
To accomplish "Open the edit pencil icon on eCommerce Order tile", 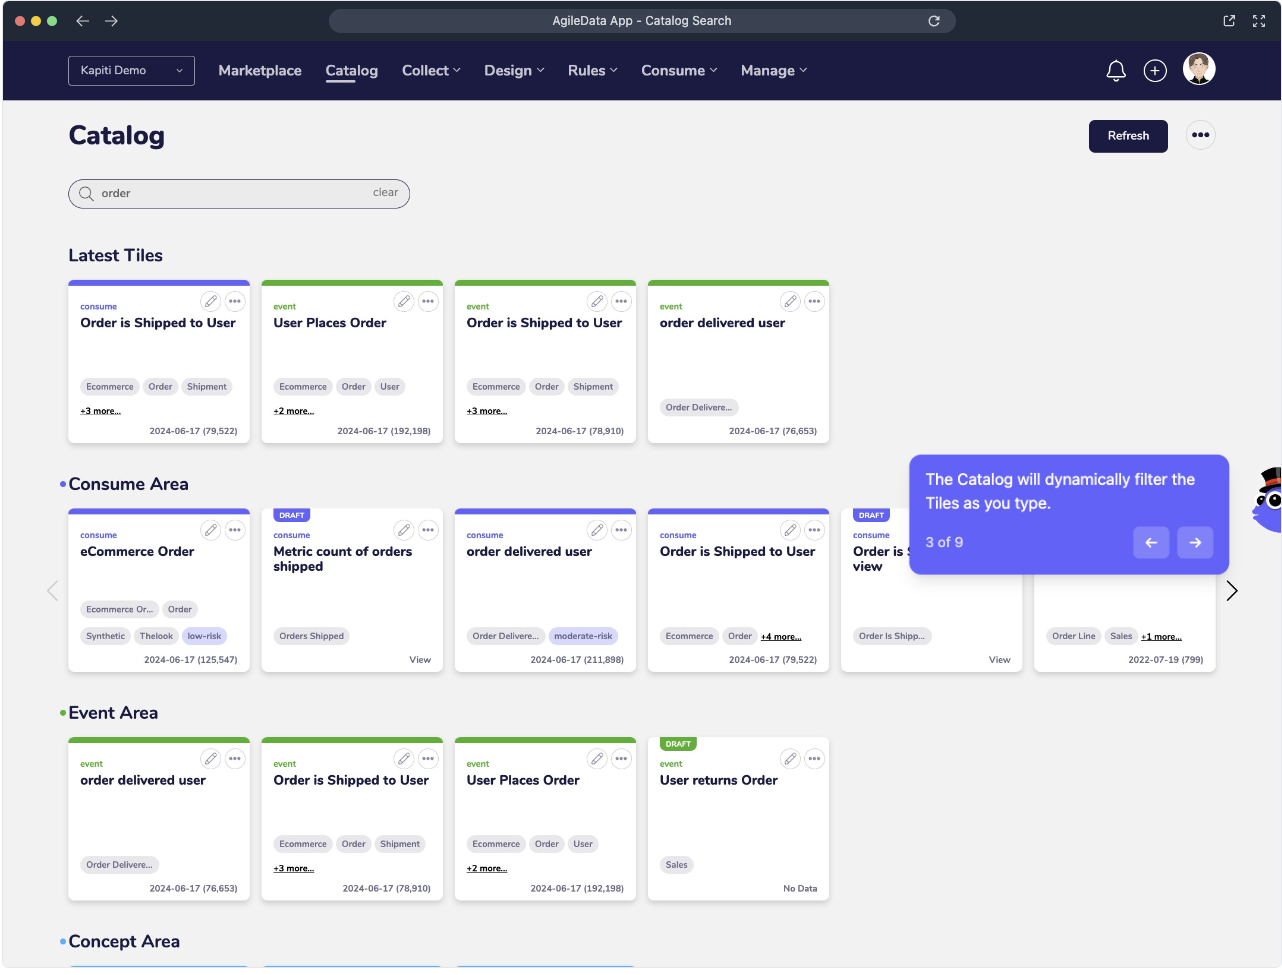I will 211,530.
